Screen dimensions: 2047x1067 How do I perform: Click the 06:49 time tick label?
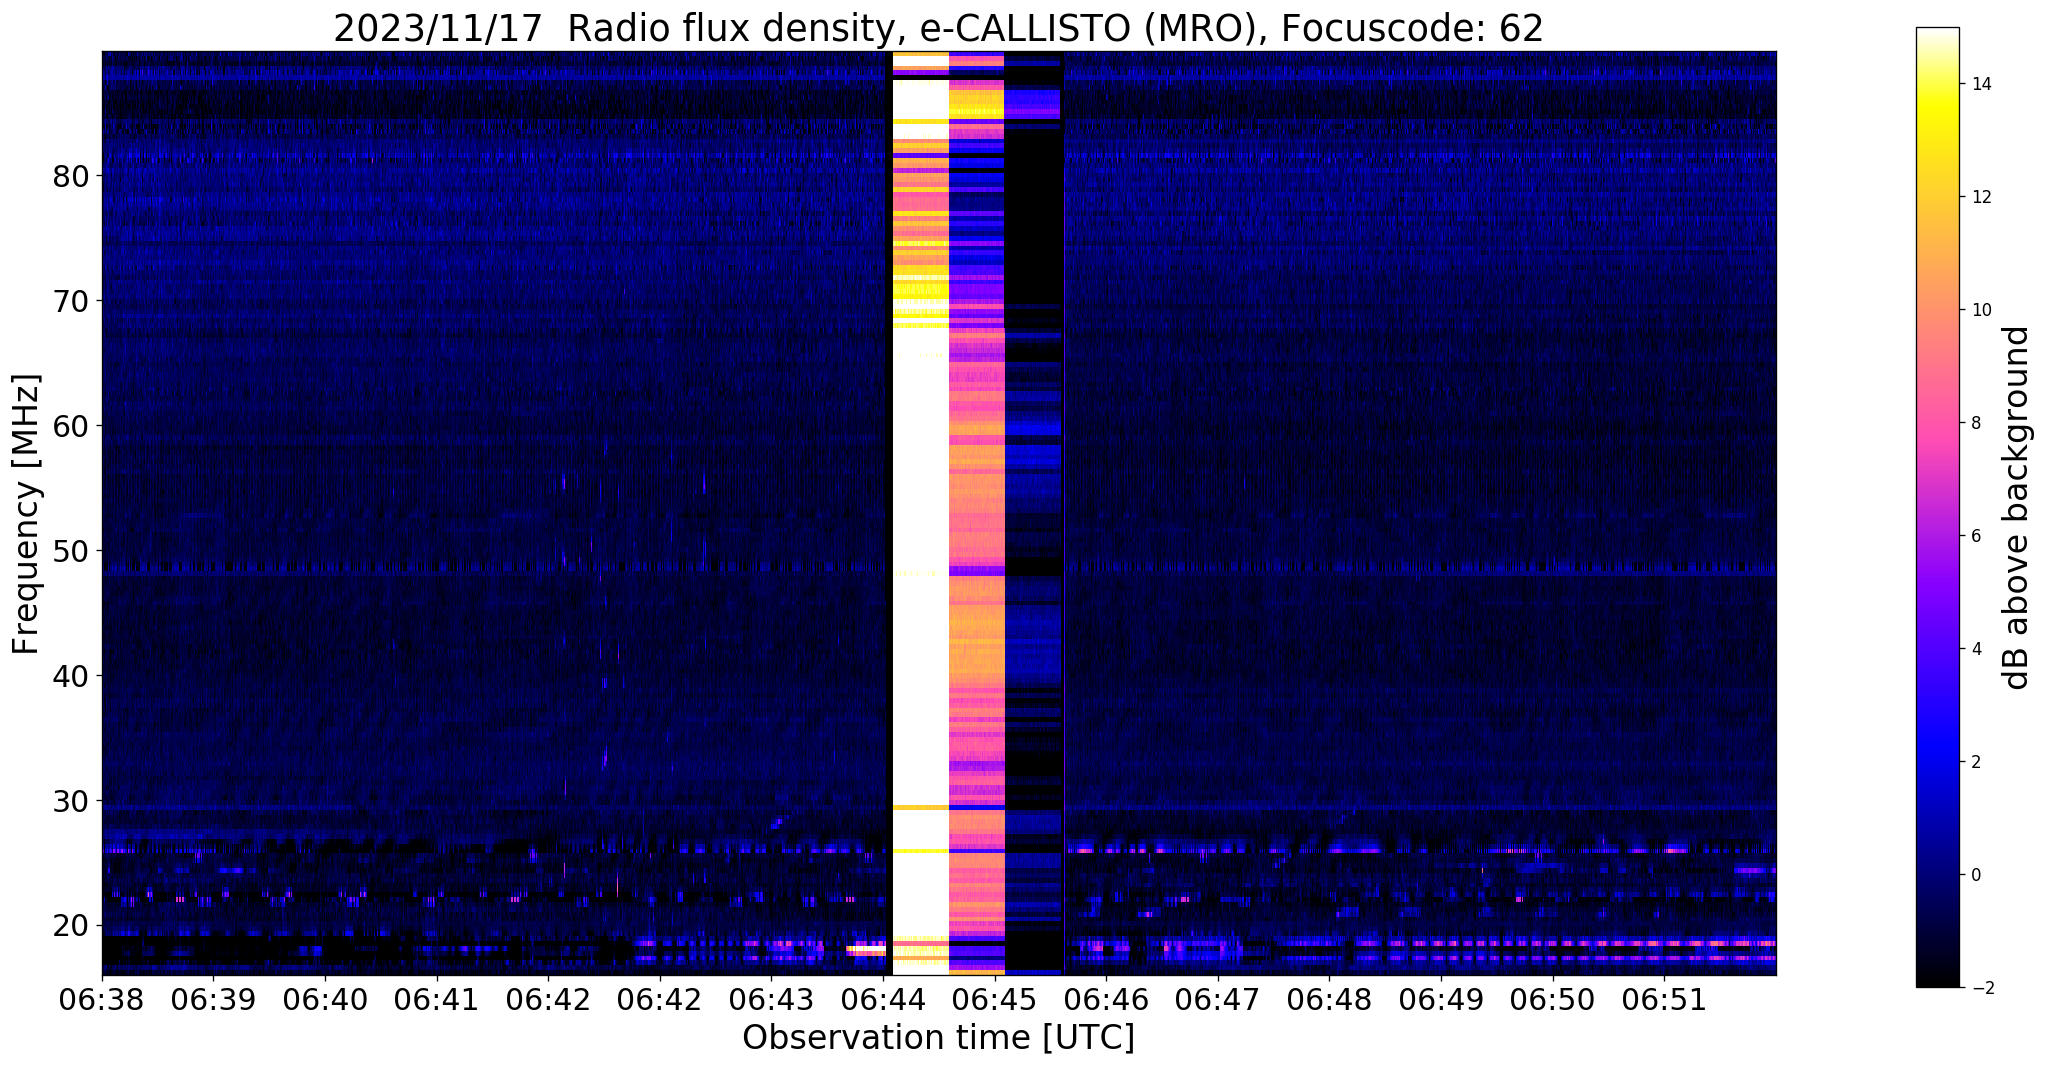point(1441,999)
